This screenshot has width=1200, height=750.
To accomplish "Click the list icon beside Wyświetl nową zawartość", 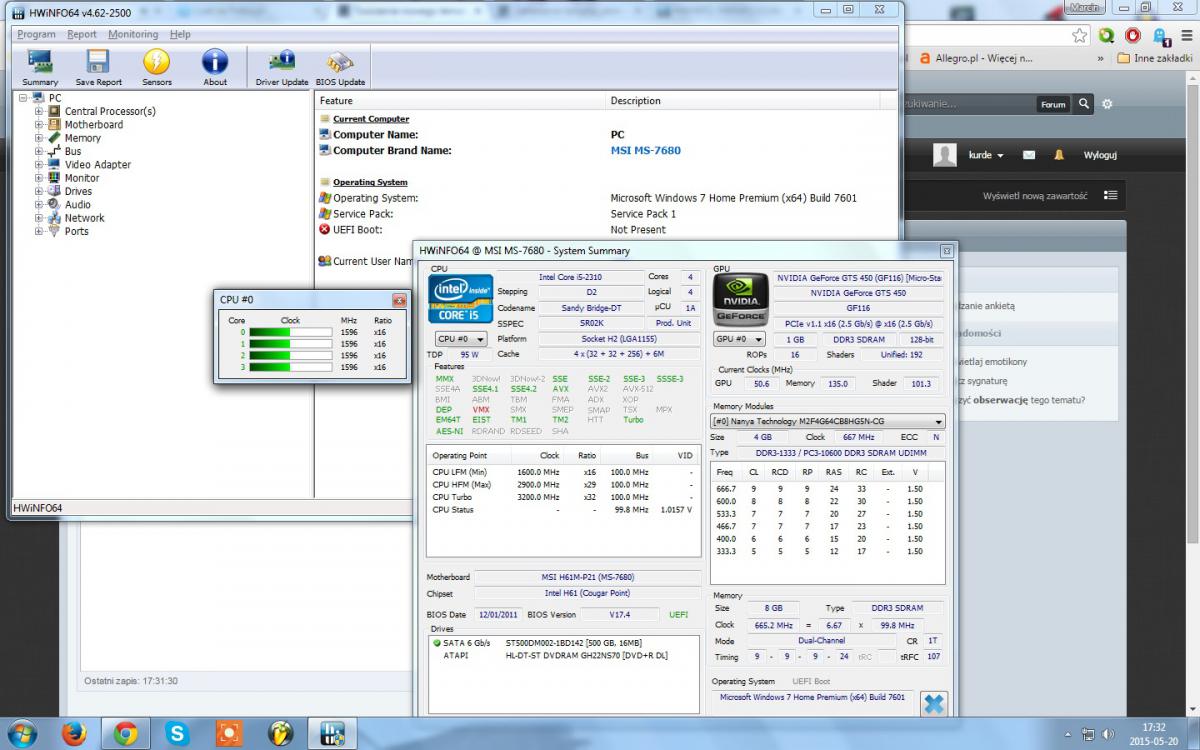I will click(x=1111, y=195).
